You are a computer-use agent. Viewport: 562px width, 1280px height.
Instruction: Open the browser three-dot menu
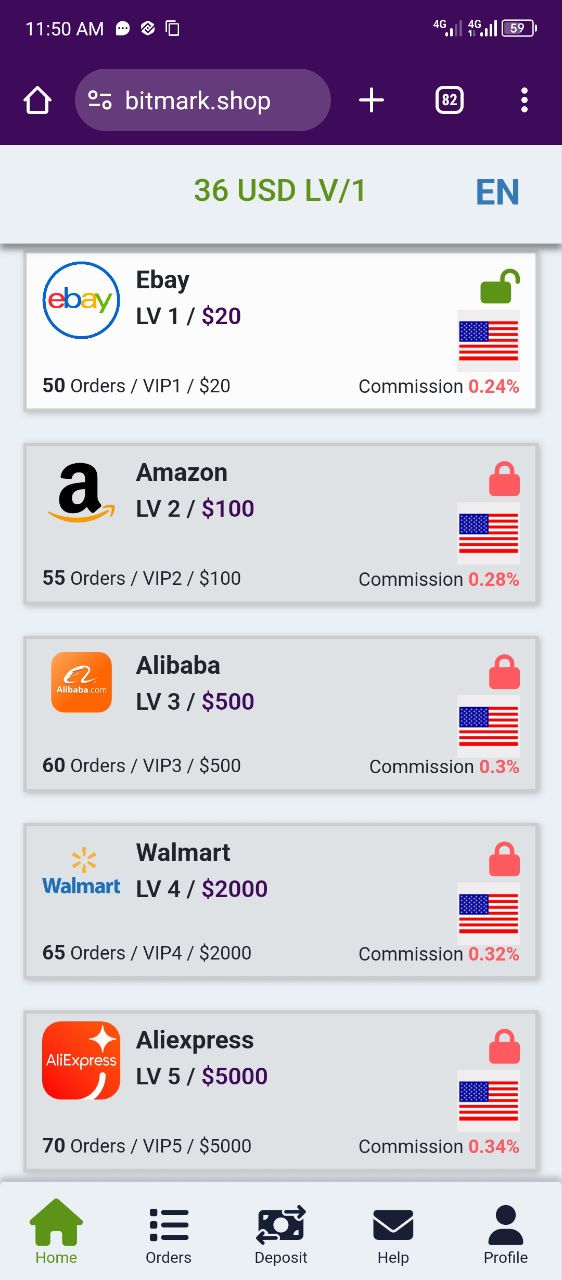click(x=524, y=100)
